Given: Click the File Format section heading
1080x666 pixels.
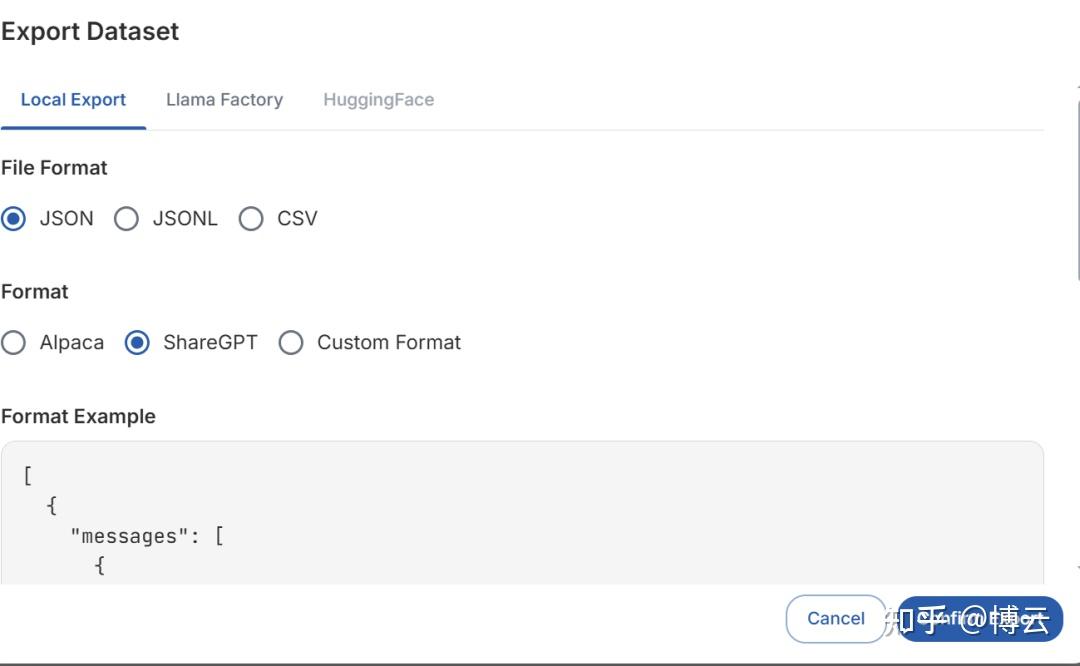Looking at the screenshot, I should (x=54, y=168).
